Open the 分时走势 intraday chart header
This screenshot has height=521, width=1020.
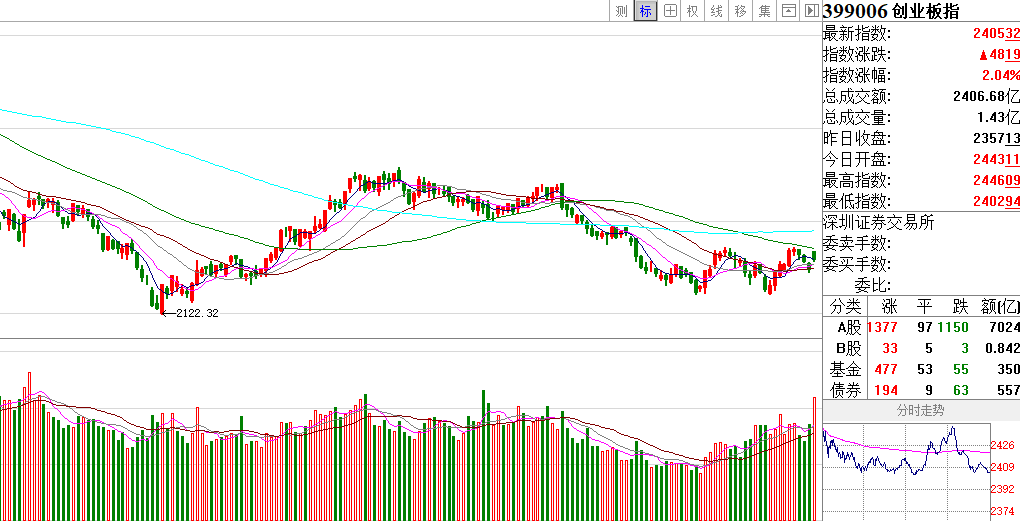click(x=920, y=410)
